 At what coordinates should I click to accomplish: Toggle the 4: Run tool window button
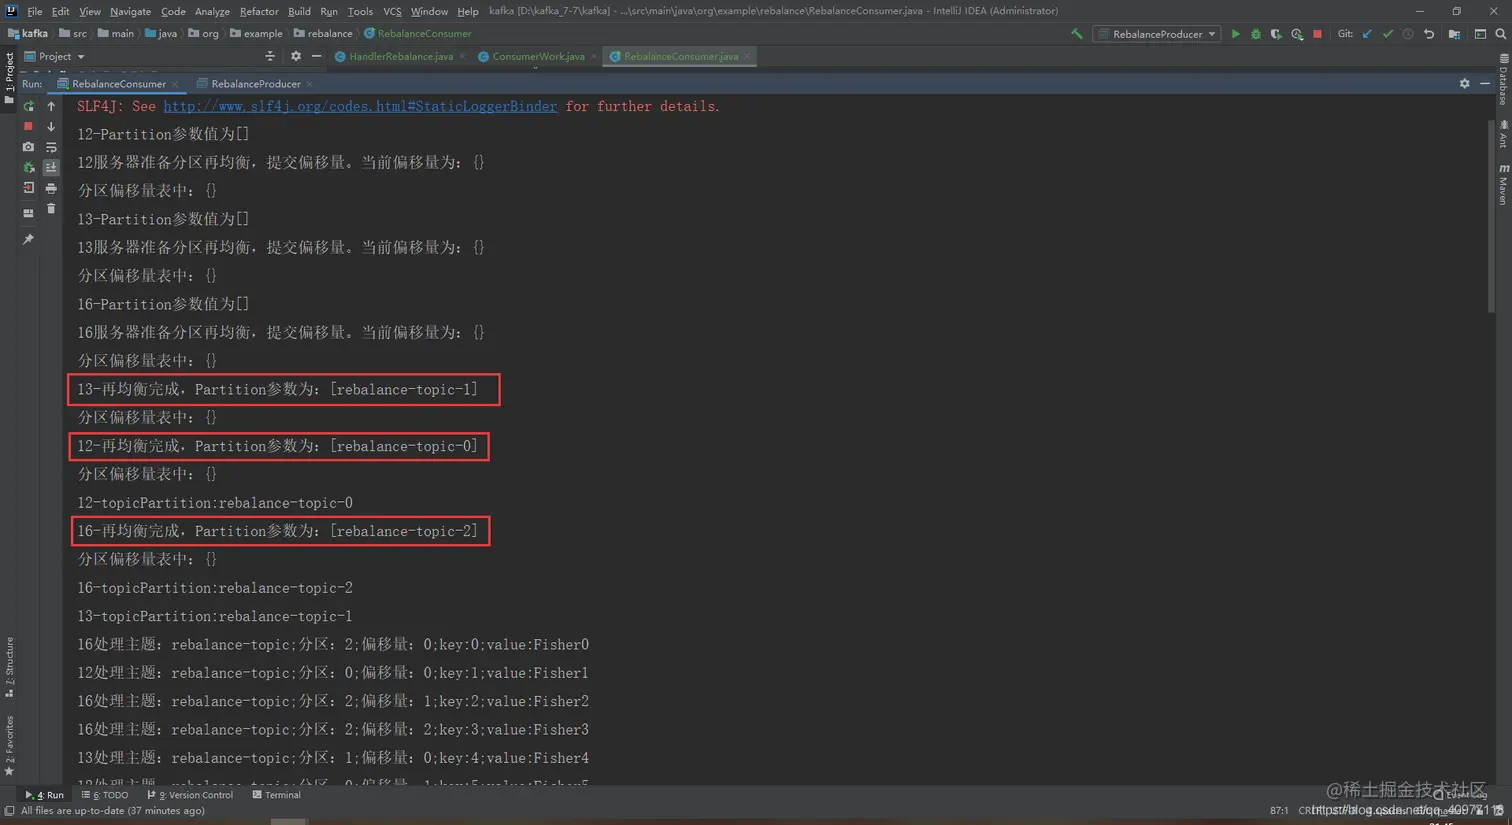45,795
